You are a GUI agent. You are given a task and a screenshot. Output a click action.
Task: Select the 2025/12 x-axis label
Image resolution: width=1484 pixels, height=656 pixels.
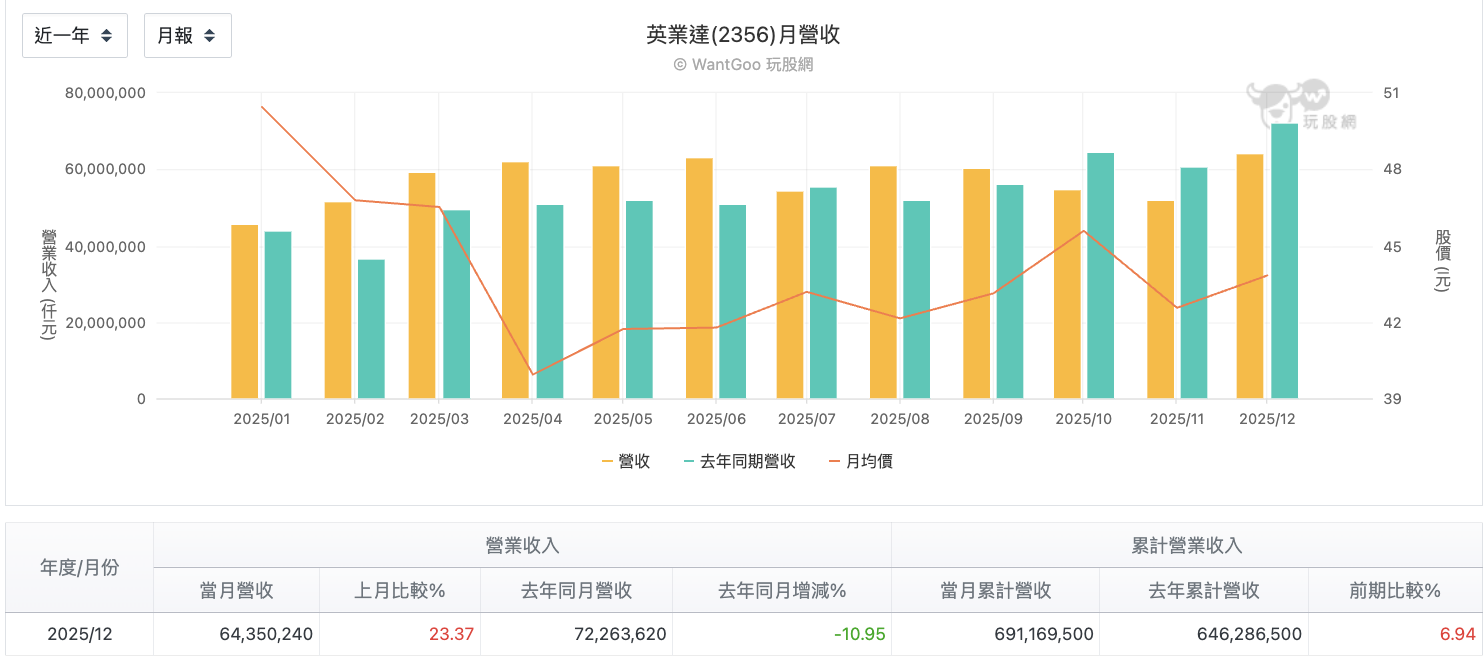[1267, 419]
